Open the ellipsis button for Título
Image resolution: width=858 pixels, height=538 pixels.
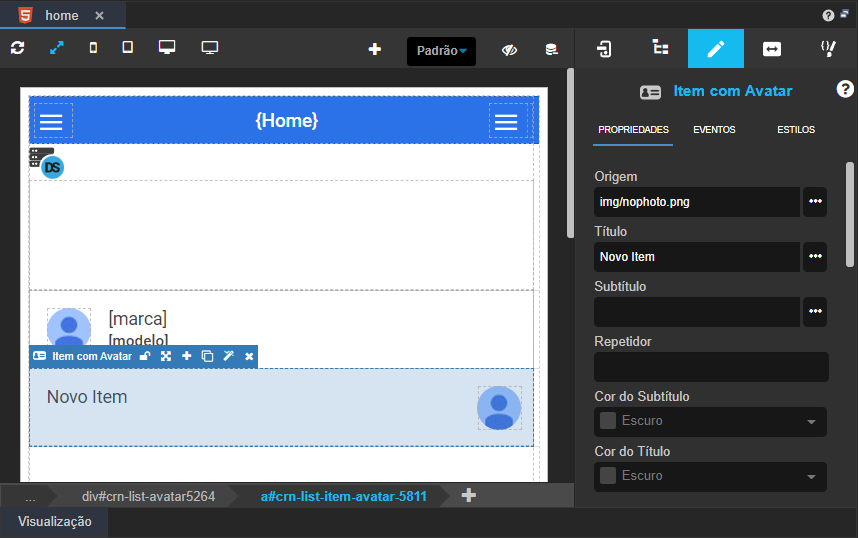coord(815,257)
